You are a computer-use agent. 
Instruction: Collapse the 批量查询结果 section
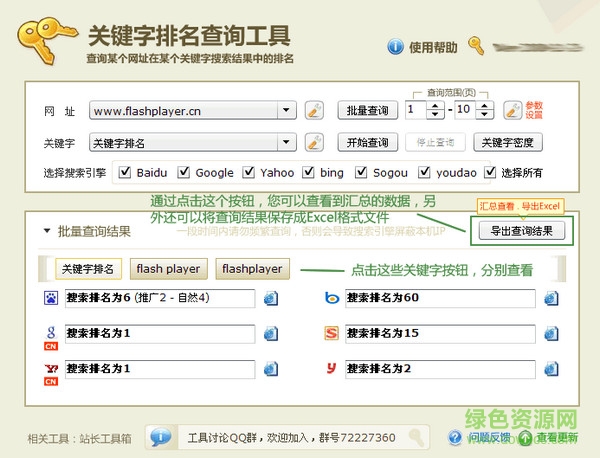click(x=47, y=231)
